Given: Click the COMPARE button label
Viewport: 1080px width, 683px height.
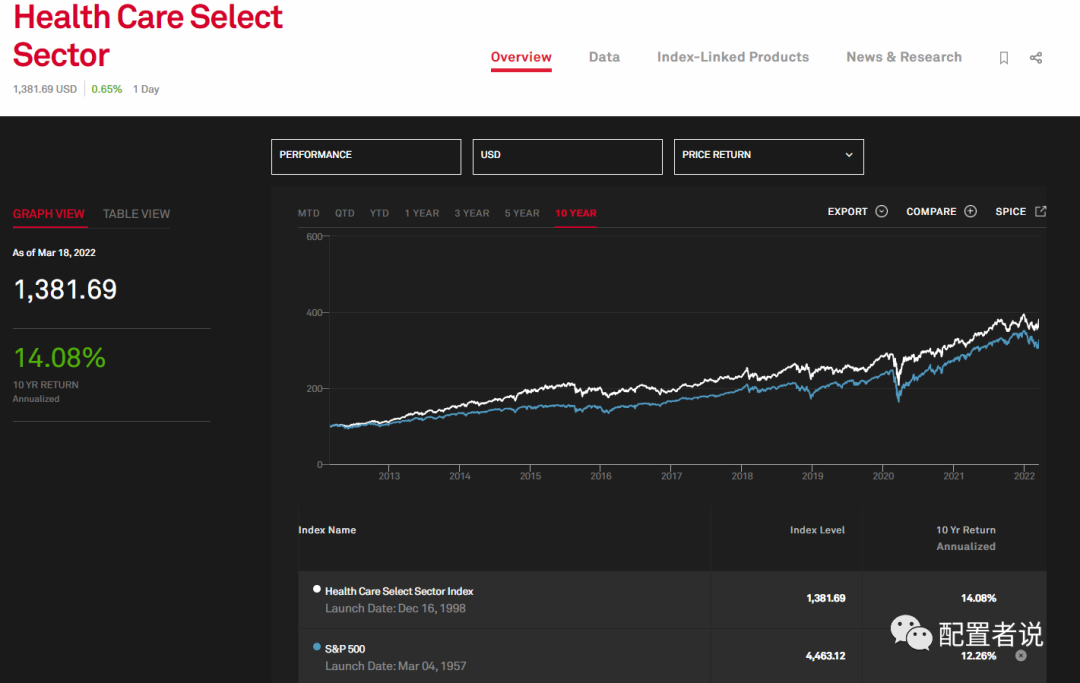Looking at the screenshot, I should [931, 211].
